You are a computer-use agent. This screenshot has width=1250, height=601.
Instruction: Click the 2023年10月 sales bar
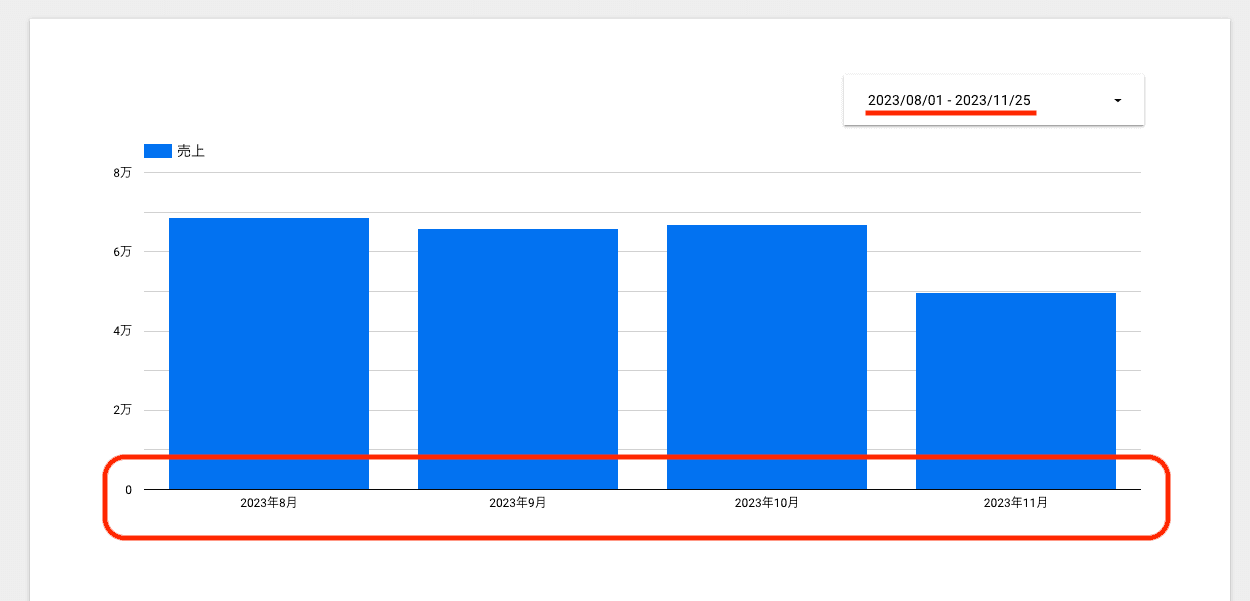coord(766,356)
